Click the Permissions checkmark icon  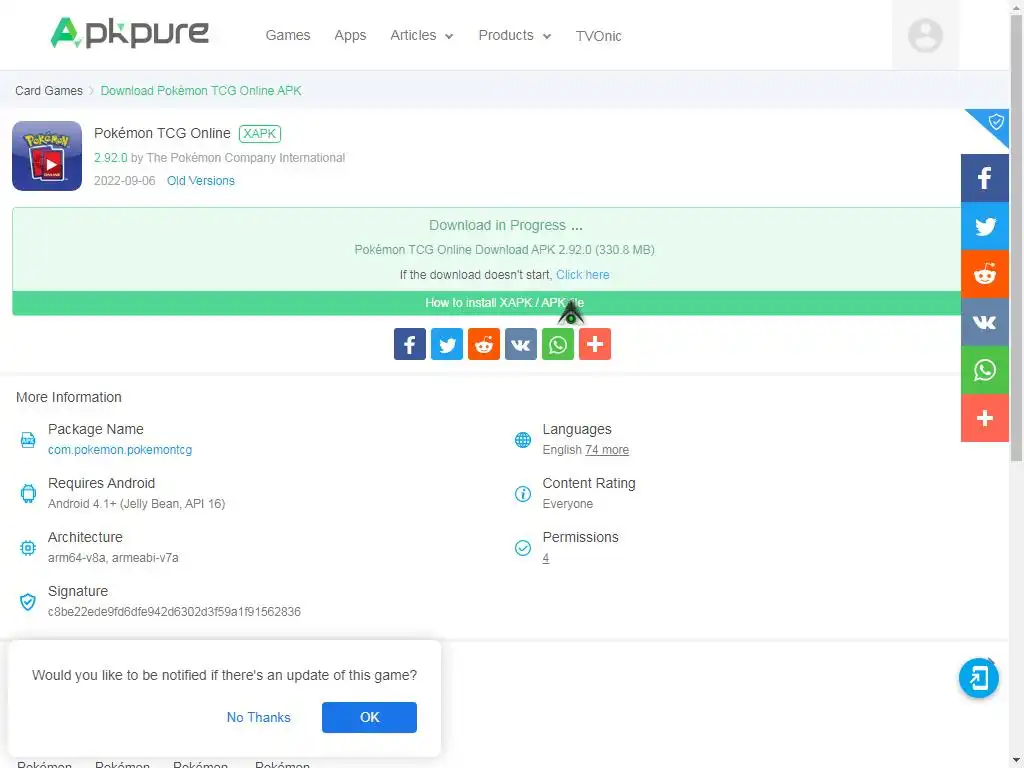[x=523, y=548]
